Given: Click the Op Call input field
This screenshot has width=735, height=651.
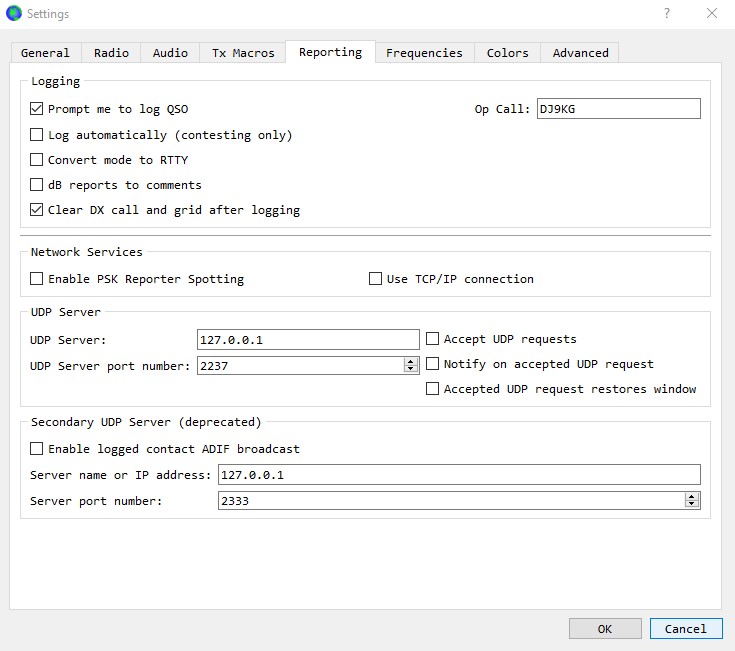Looking at the screenshot, I should [619, 109].
